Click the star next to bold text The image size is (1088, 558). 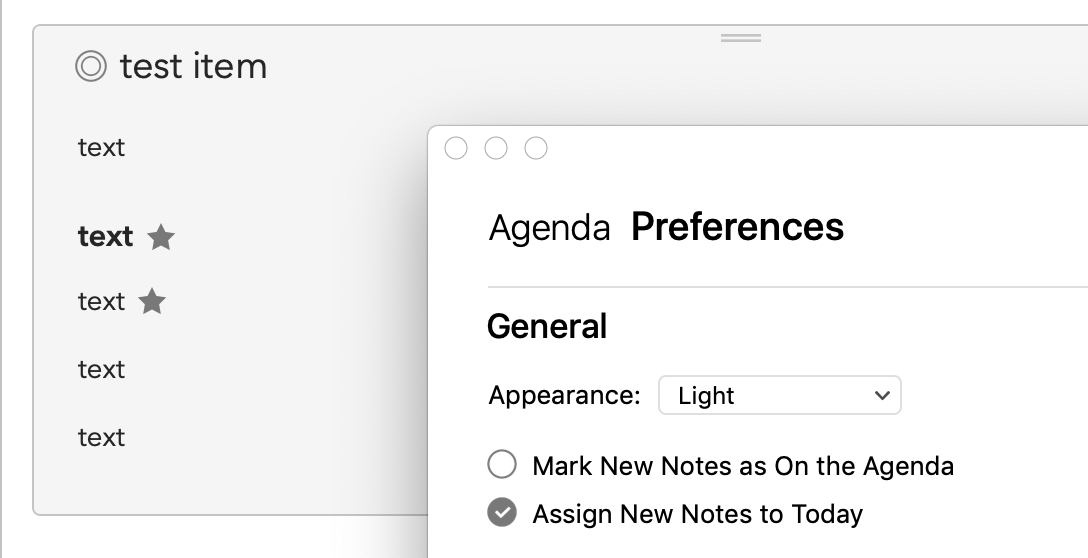point(161,237)
